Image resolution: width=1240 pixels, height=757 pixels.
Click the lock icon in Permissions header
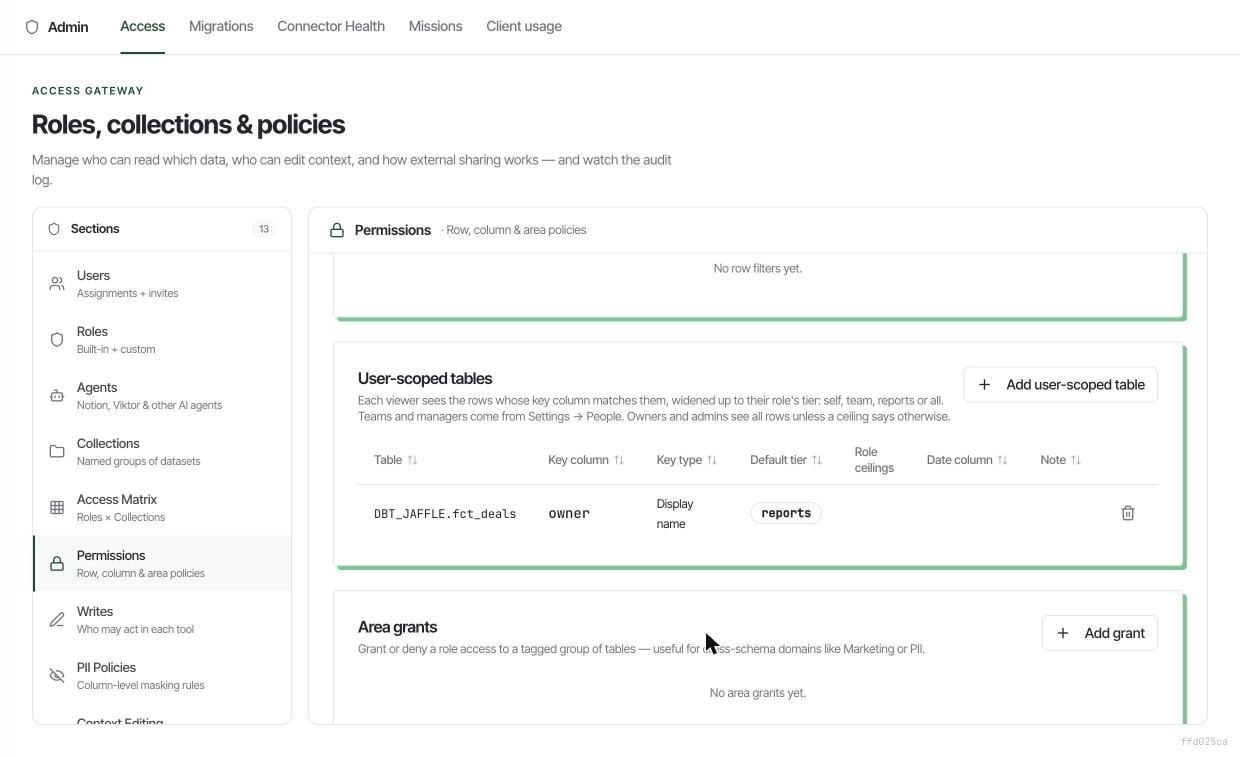(337, 230)
